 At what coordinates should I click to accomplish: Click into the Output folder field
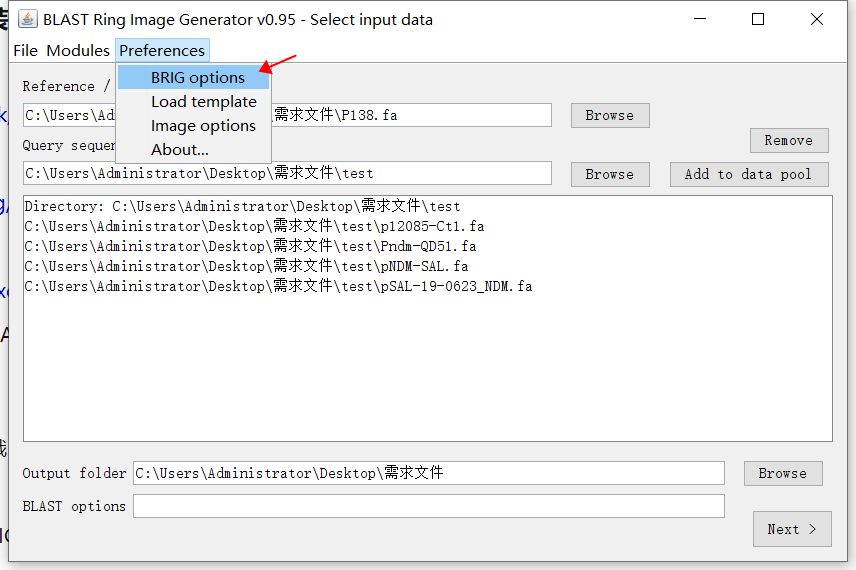429,473
